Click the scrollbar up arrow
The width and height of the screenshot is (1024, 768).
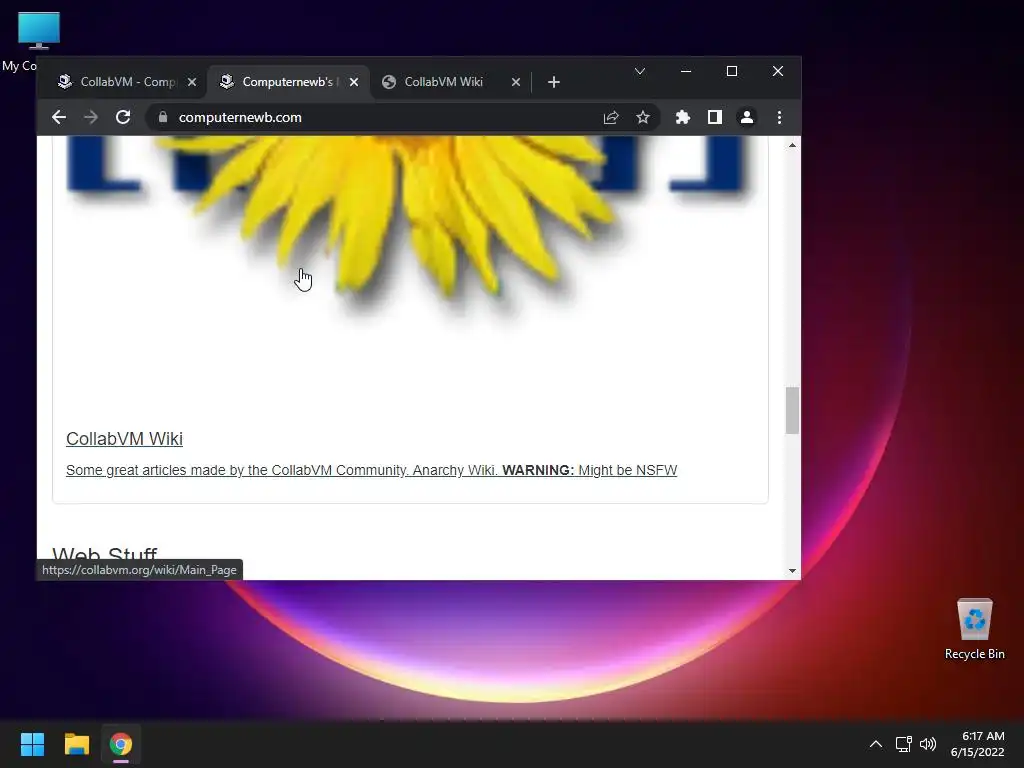[792, 145]
